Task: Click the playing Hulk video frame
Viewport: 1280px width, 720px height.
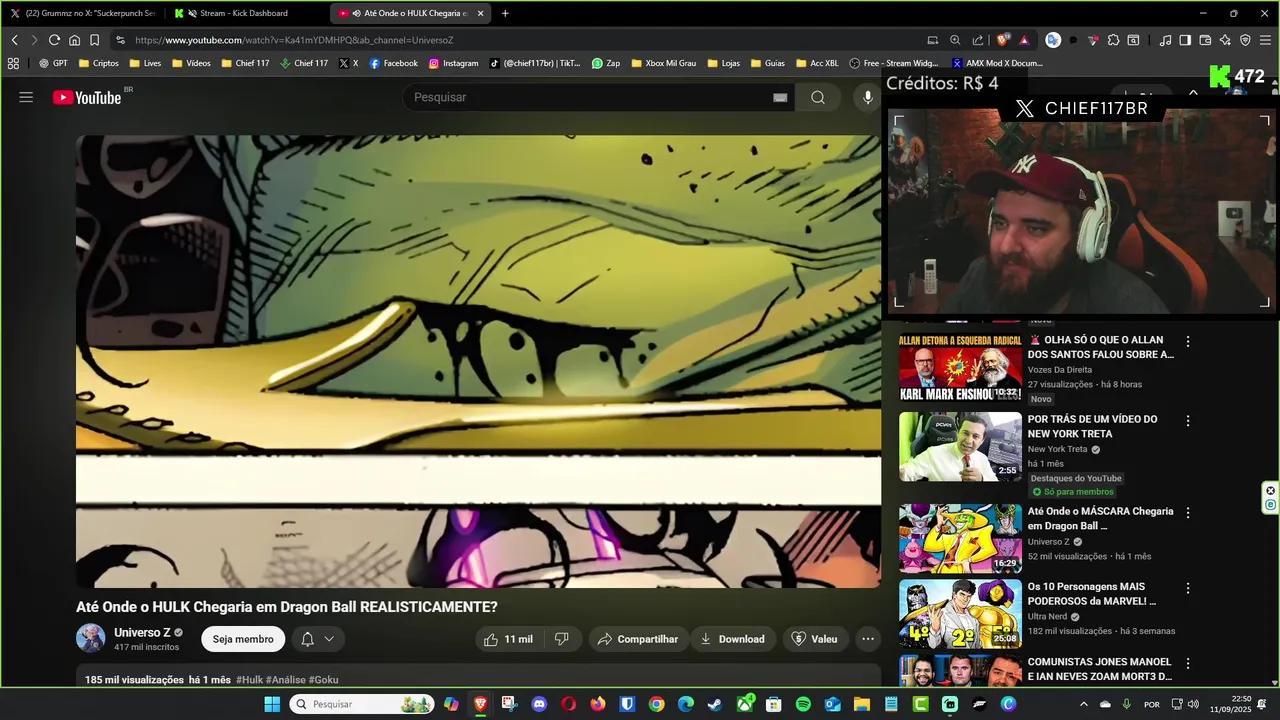Action: point(478,362)
